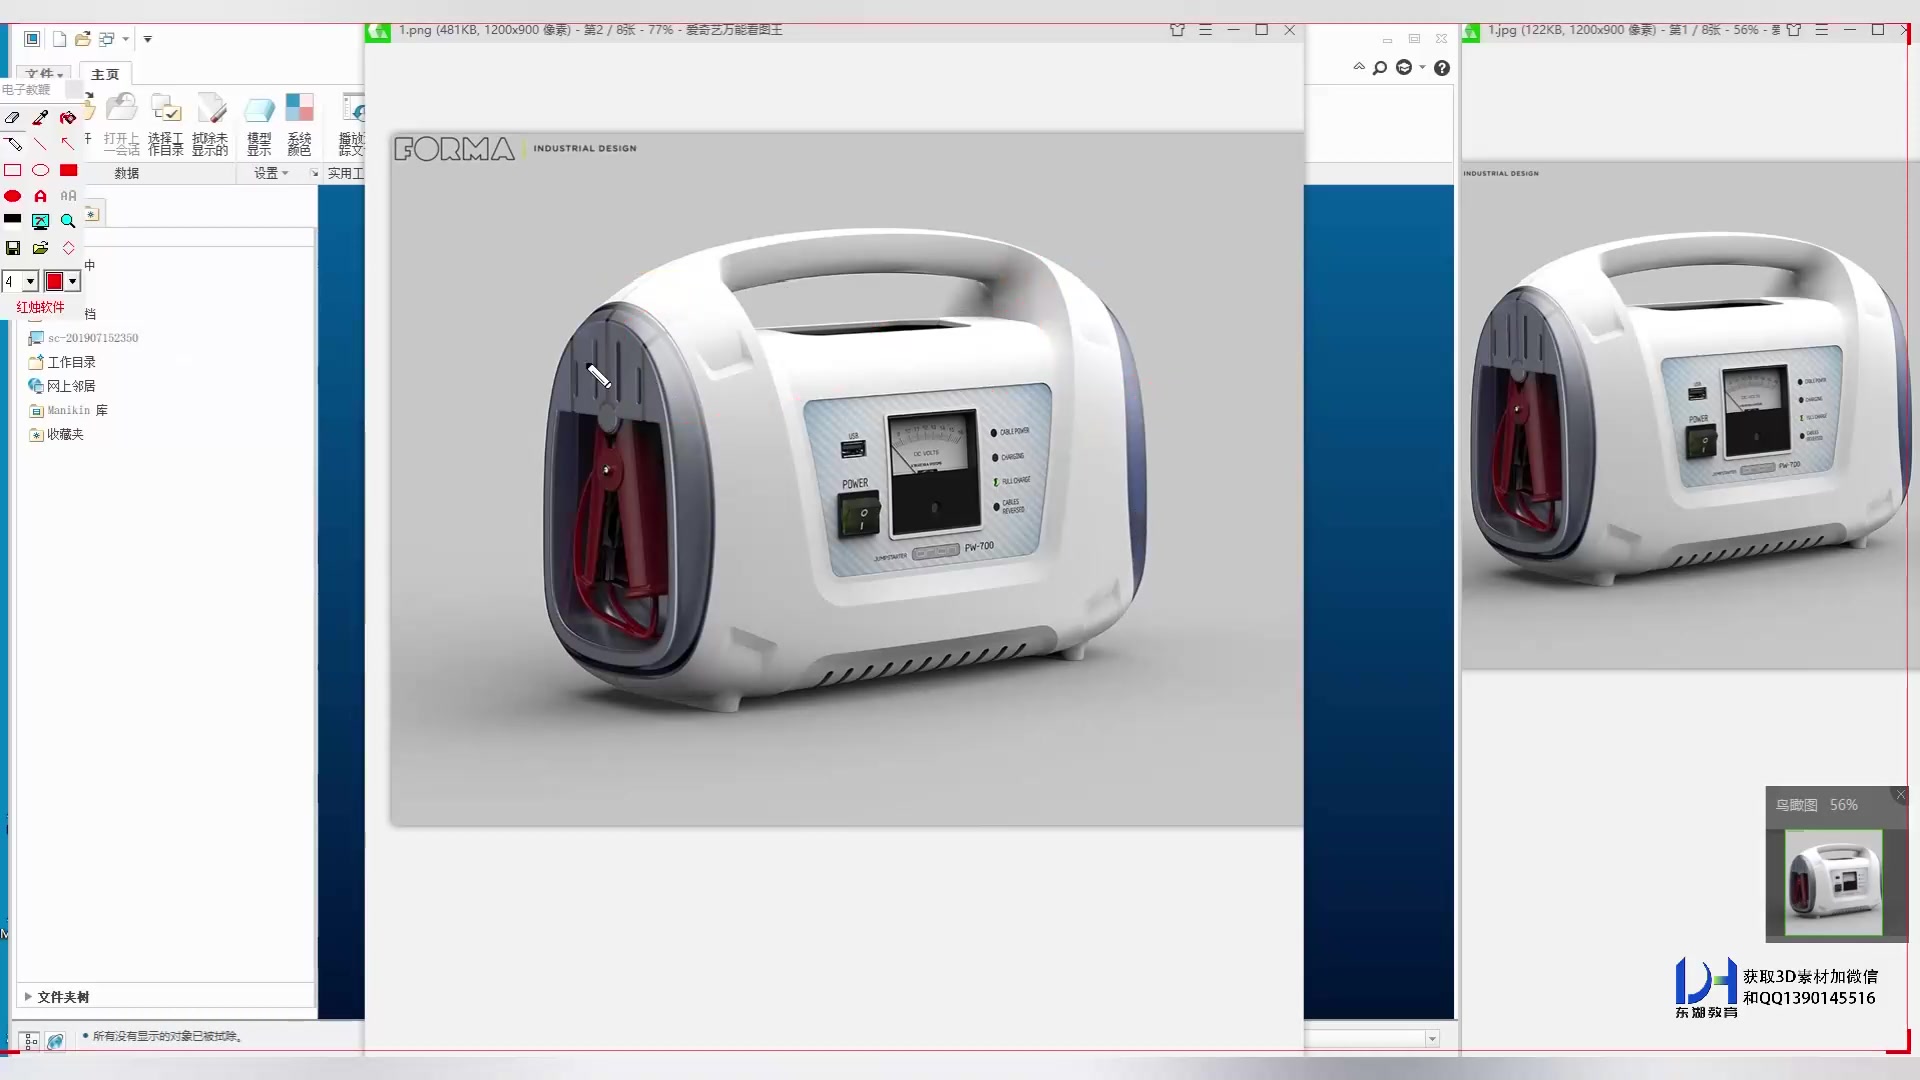Viewport: 1920px width, 1080px height.
Task: Click green app icon of 1.png viewer
Action: click(379, 32)
